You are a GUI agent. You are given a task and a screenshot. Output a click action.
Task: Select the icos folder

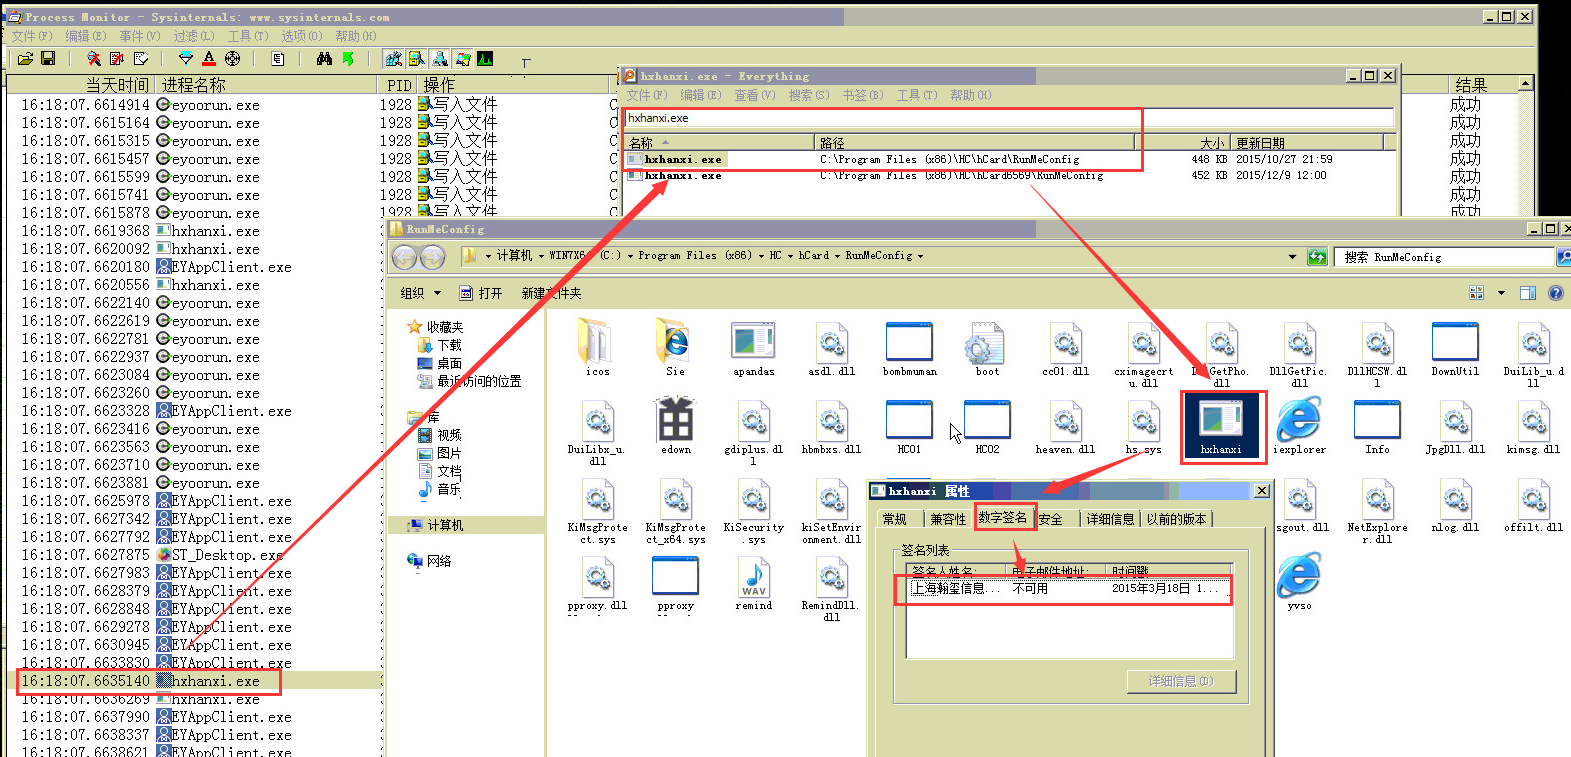pyautogui.click(x=598, y=349)
